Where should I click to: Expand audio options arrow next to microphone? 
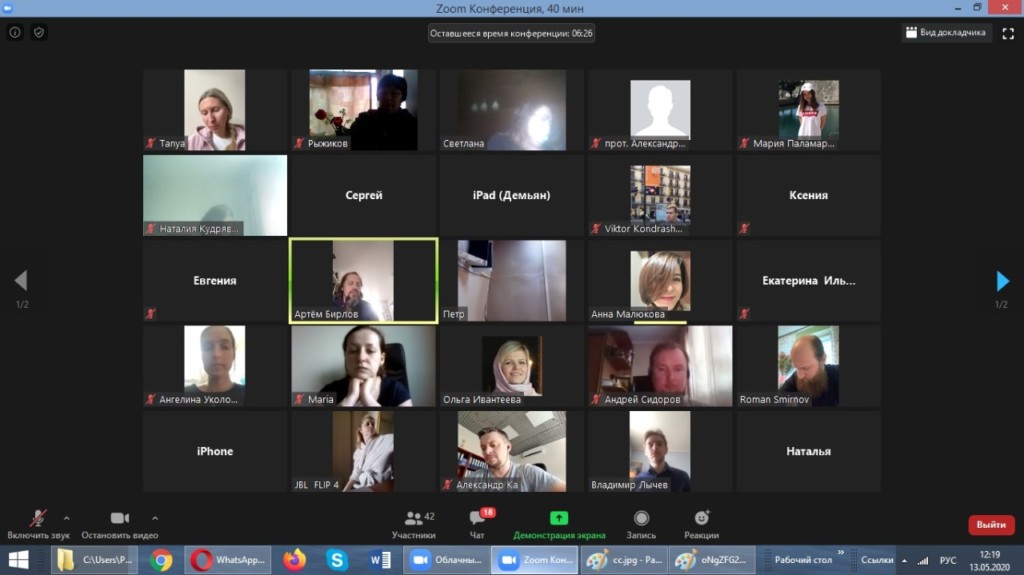point(67,518)
